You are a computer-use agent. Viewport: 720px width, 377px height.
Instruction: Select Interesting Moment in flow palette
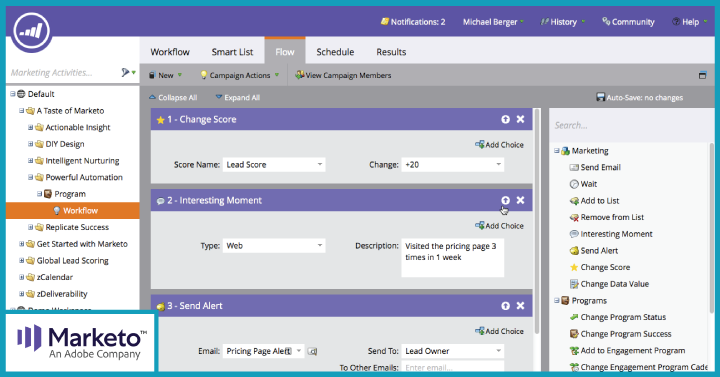click(x=611, y=234)
